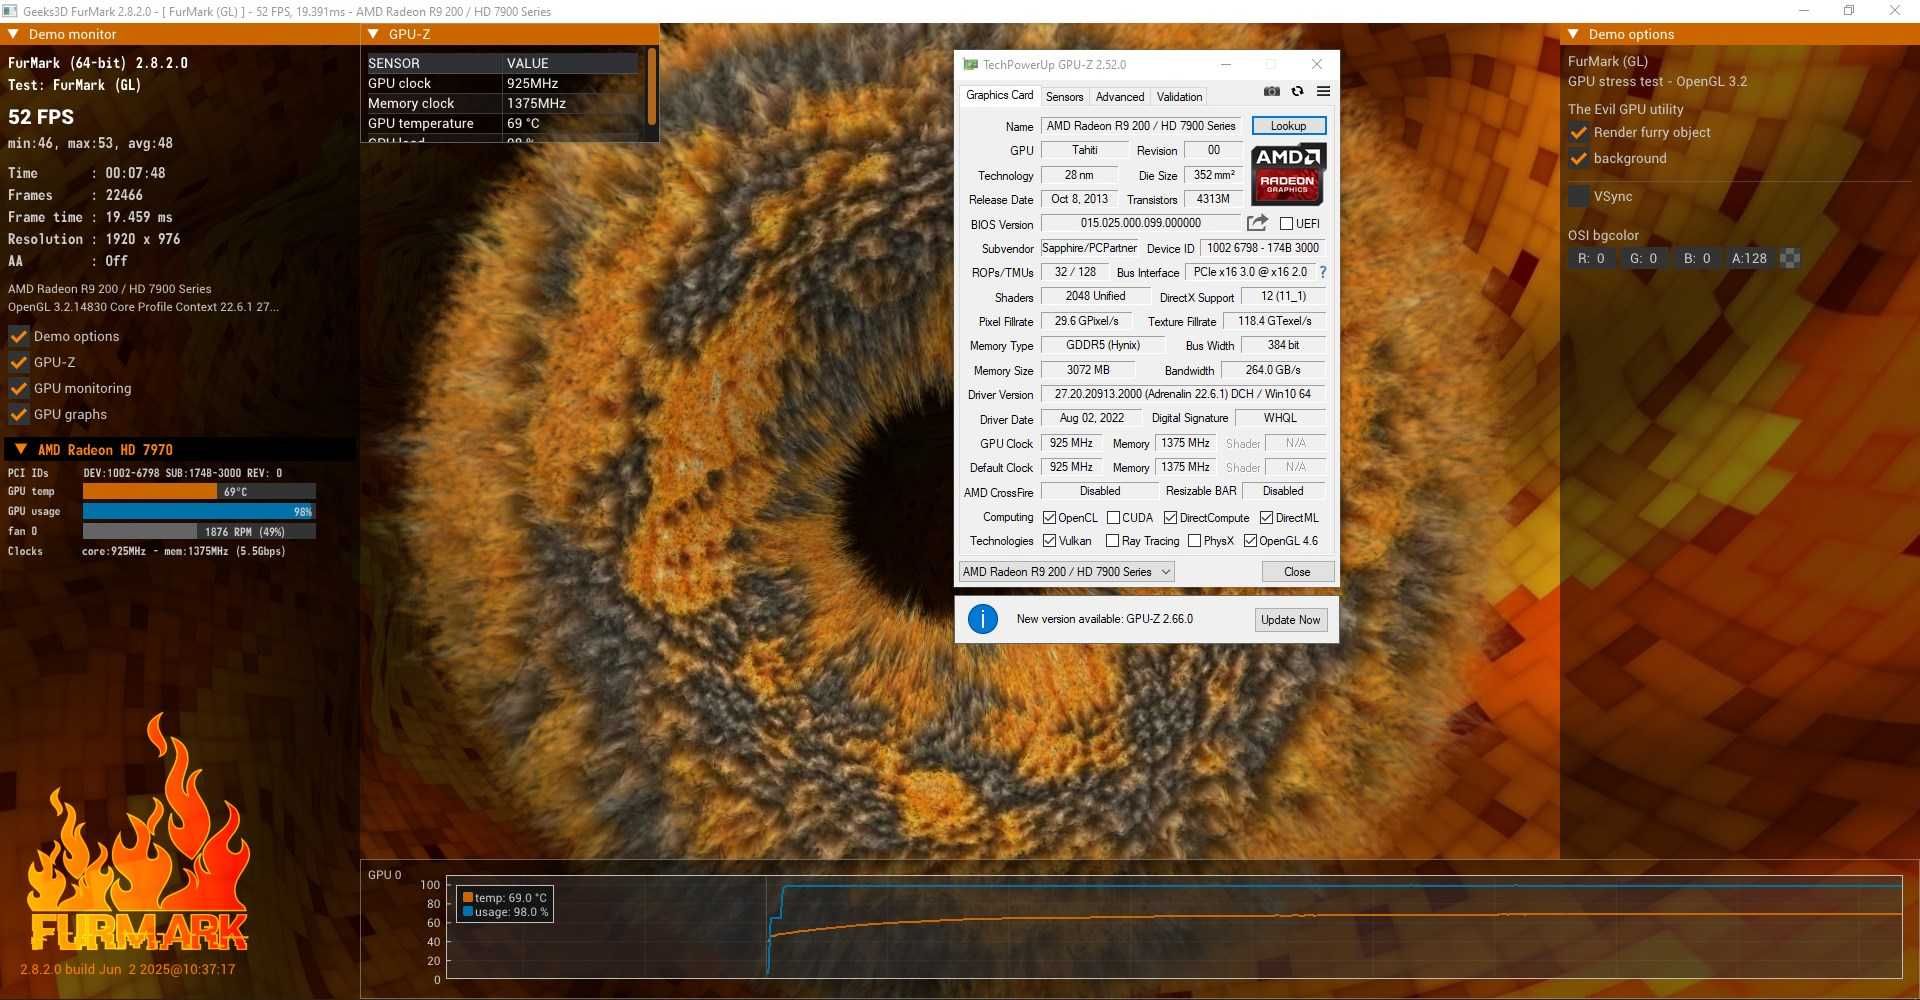Click the Bus Interface question mark
The width and height of the screenshot is (1920, 1000).
click(x=1323, y=272)
